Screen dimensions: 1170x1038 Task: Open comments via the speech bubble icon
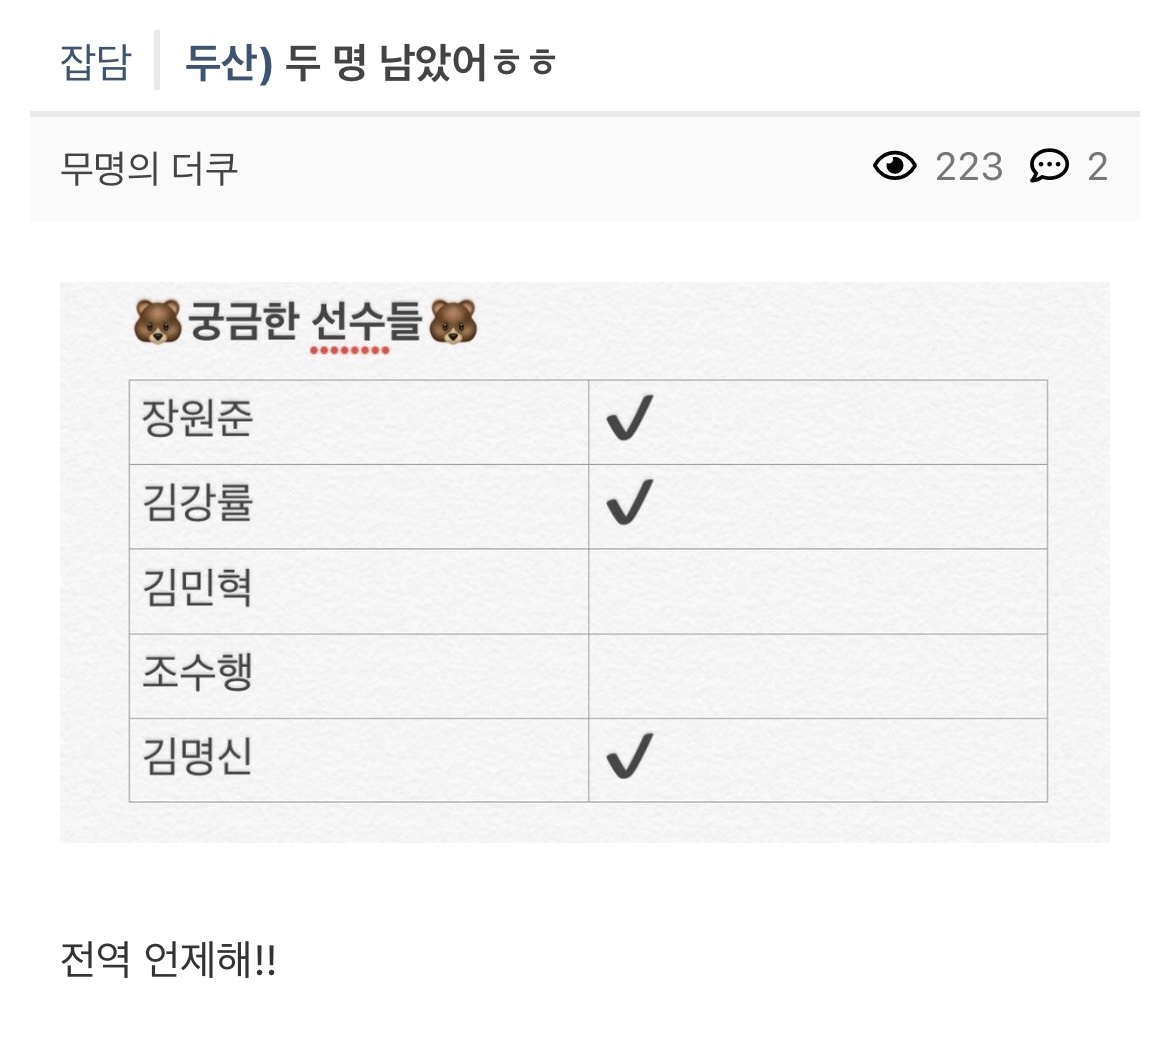(x=1049, y=166)
